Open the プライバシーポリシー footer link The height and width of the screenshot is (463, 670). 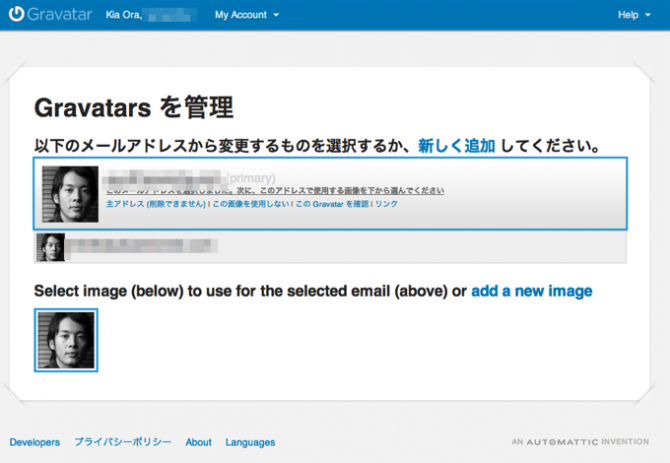coord(123,442)
